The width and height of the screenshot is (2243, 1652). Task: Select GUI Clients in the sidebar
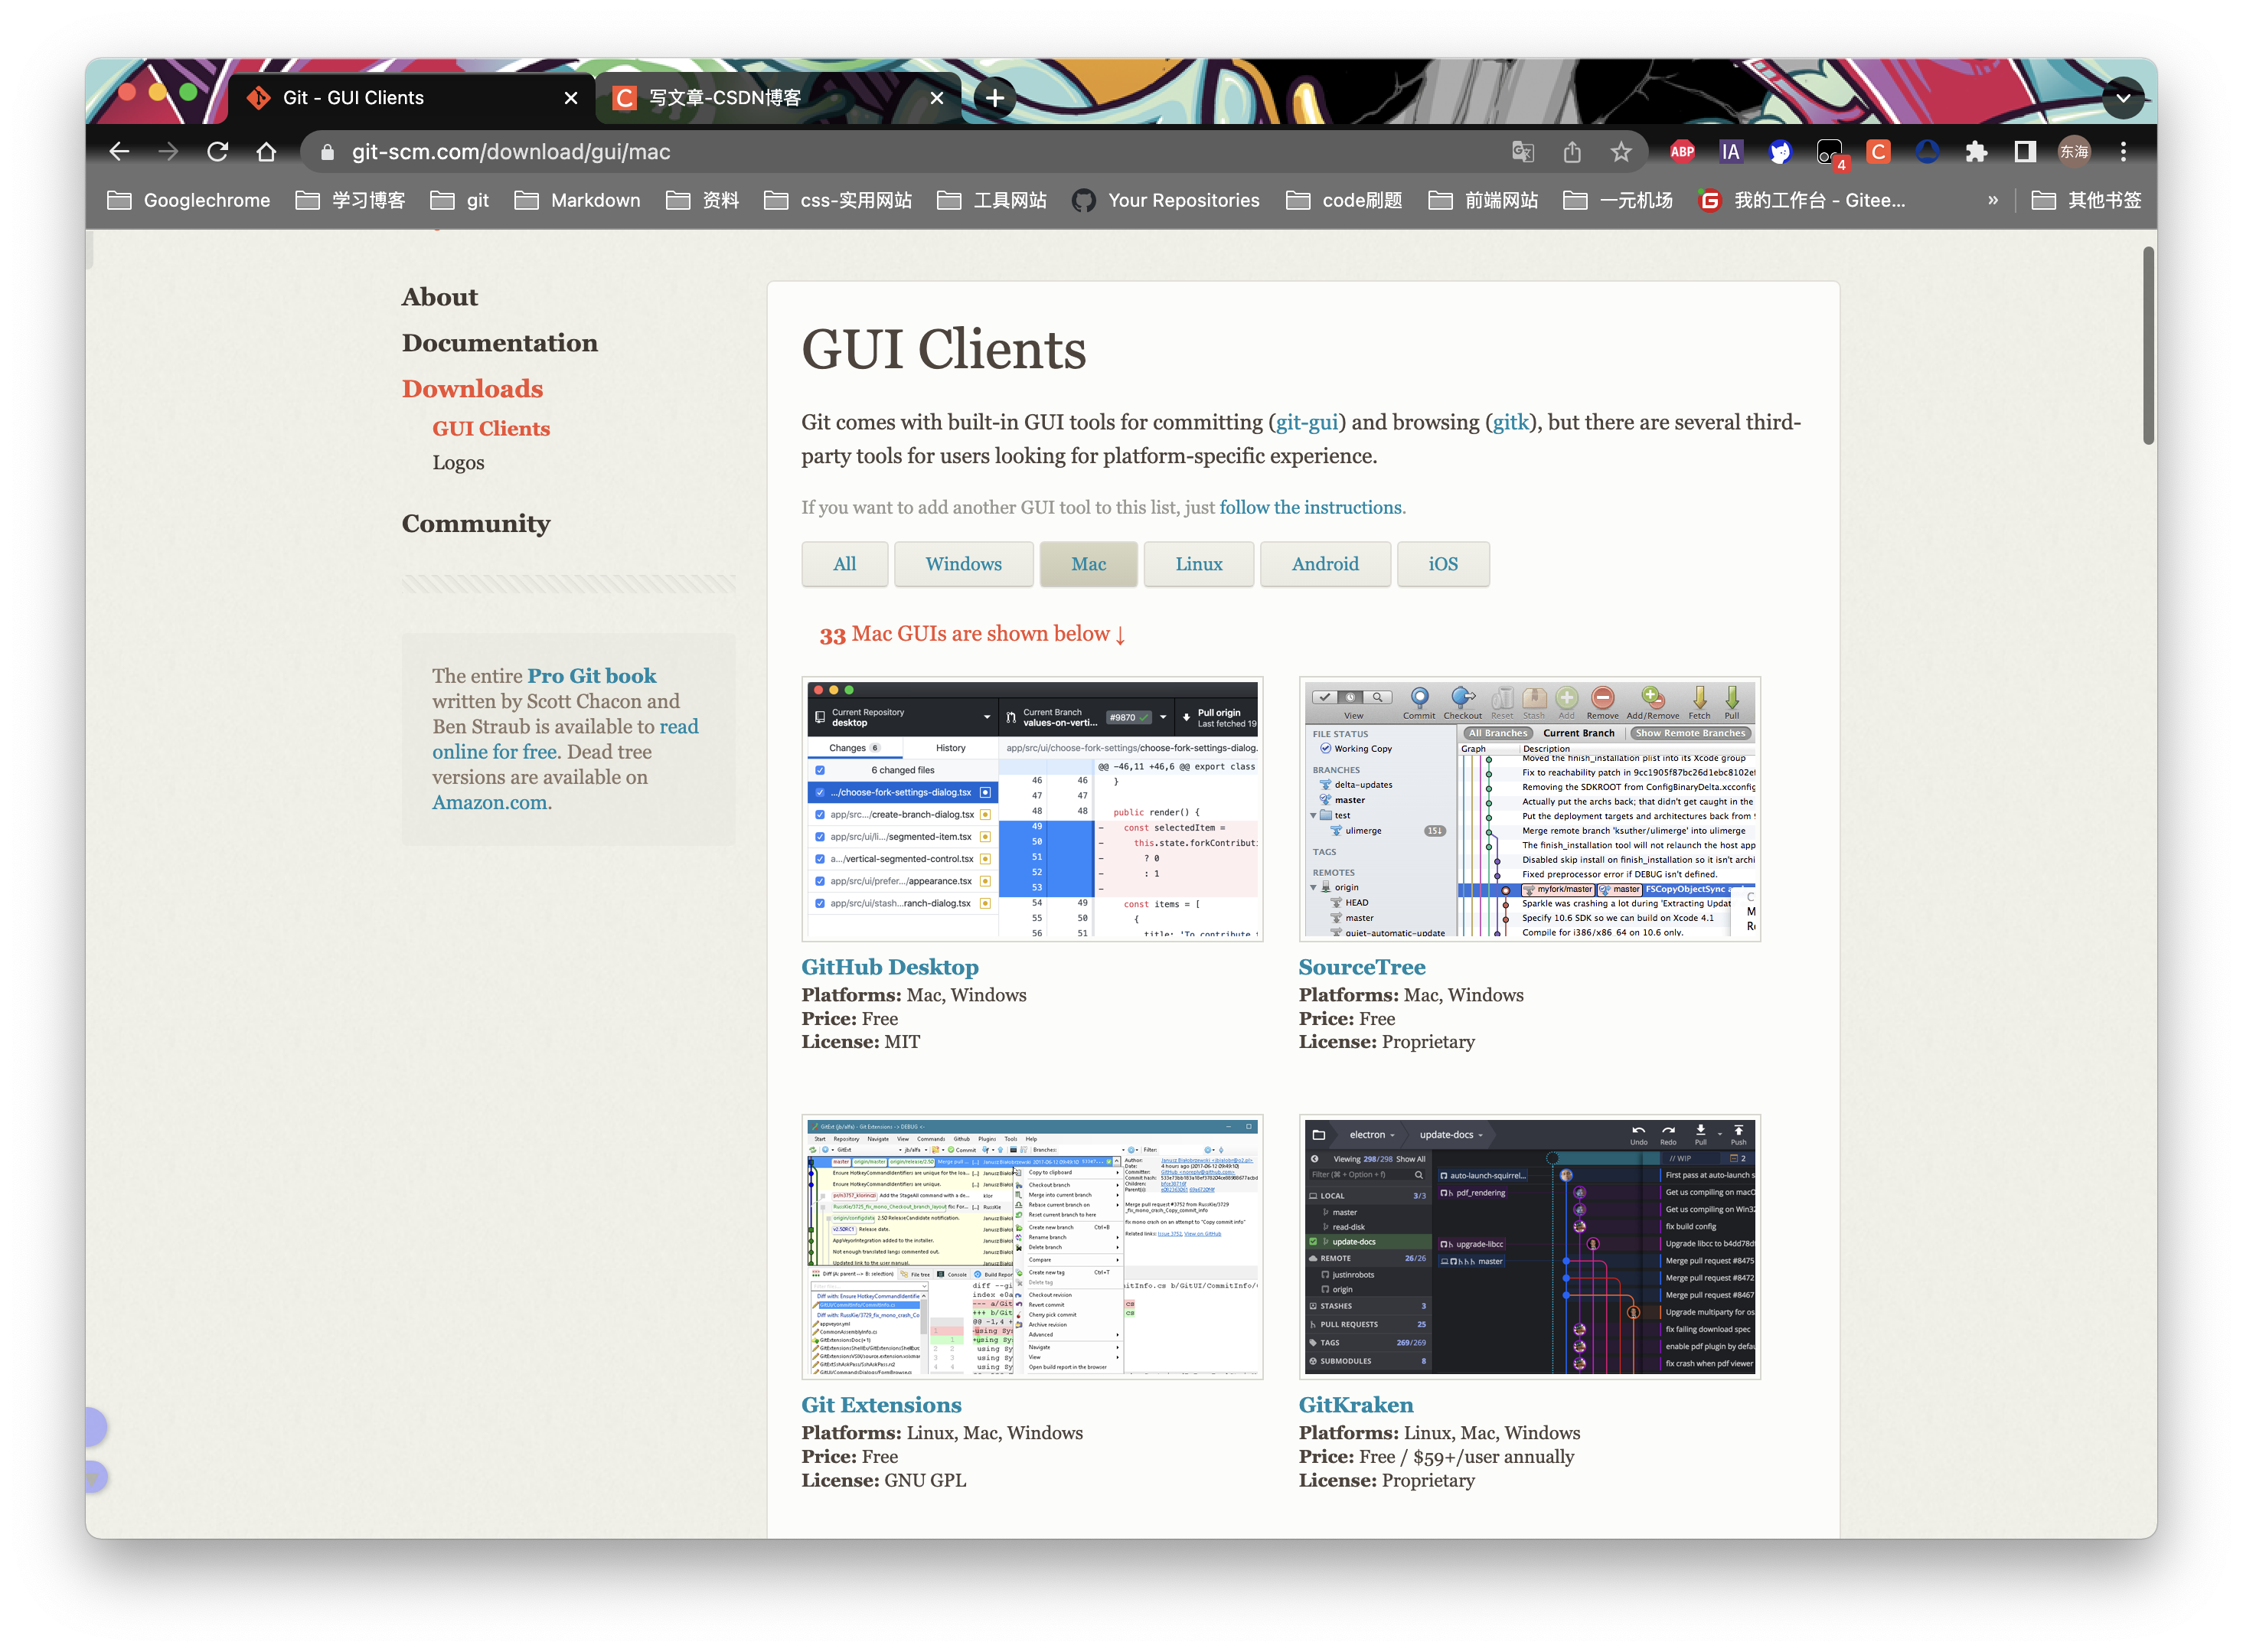pyautogui.click(x=491, y=429)
